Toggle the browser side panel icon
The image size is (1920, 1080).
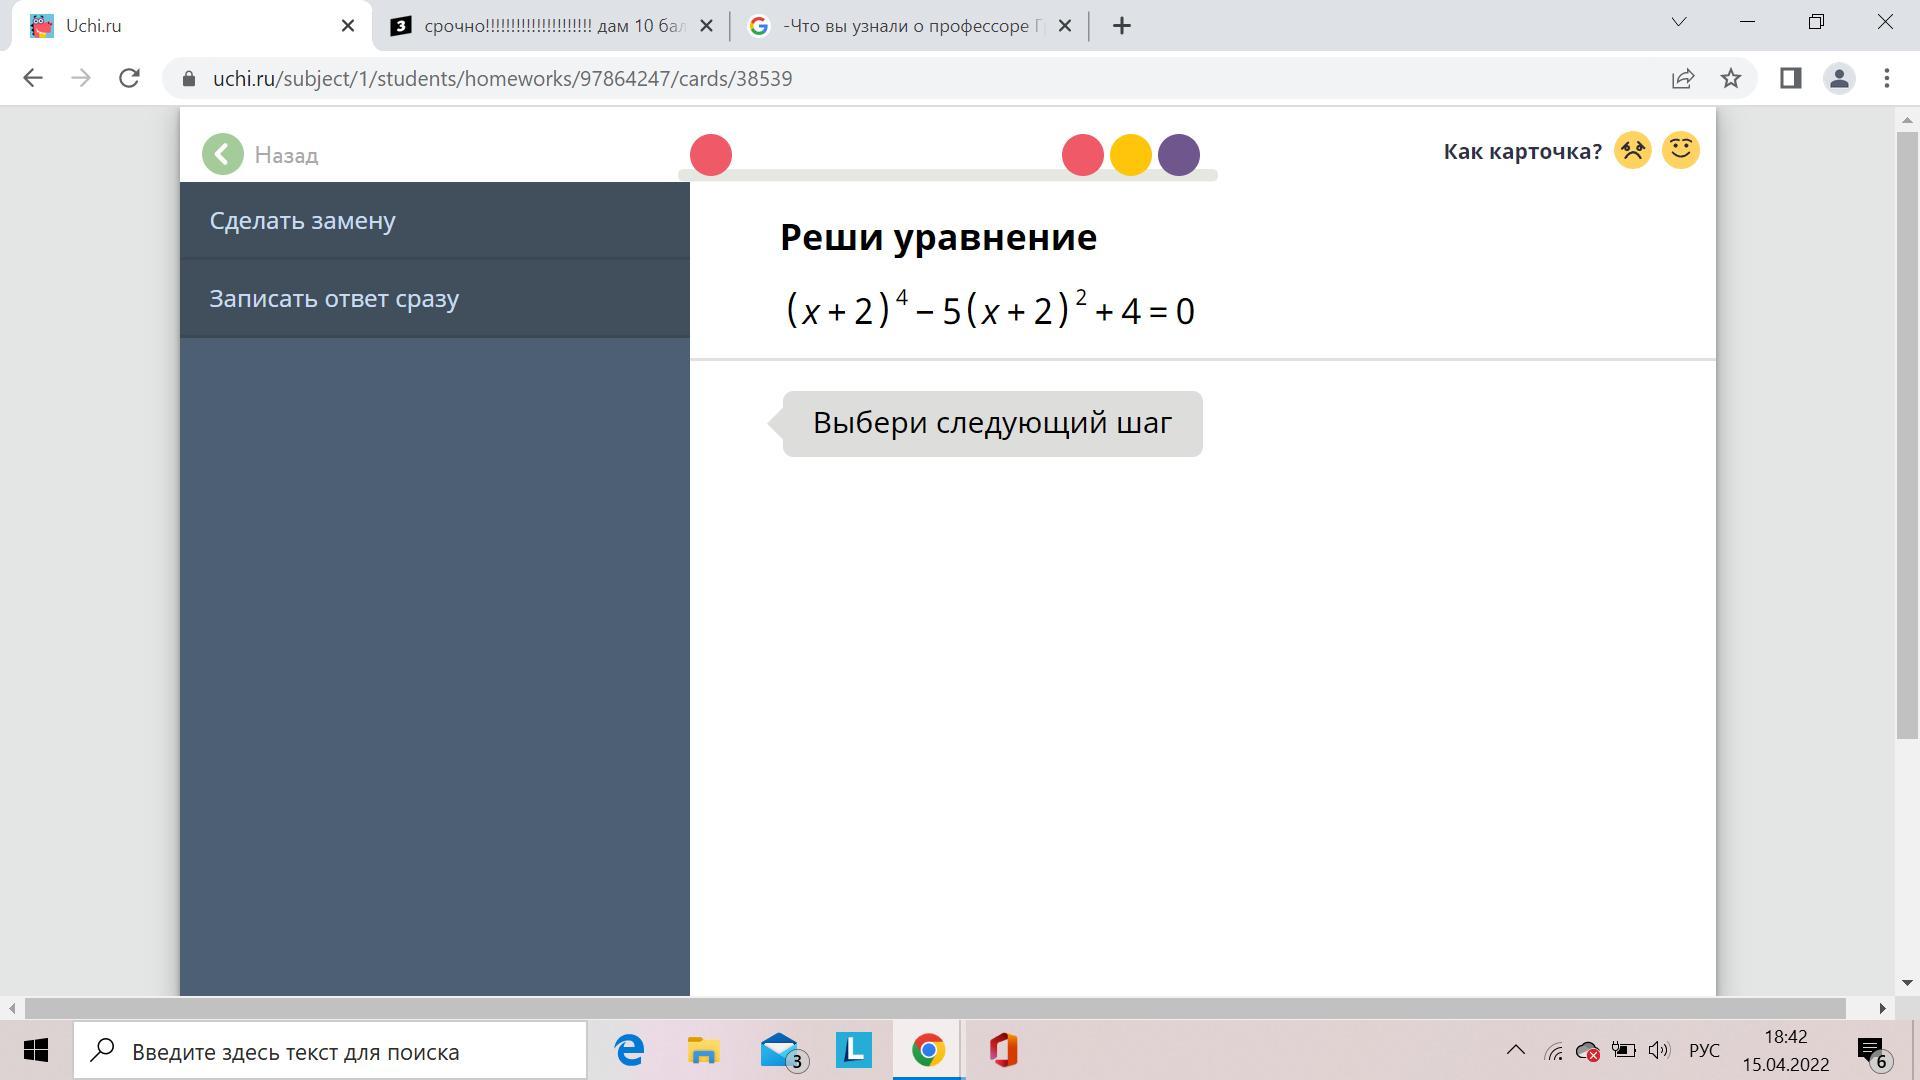pyautogui.click(x=1790, y=78)
